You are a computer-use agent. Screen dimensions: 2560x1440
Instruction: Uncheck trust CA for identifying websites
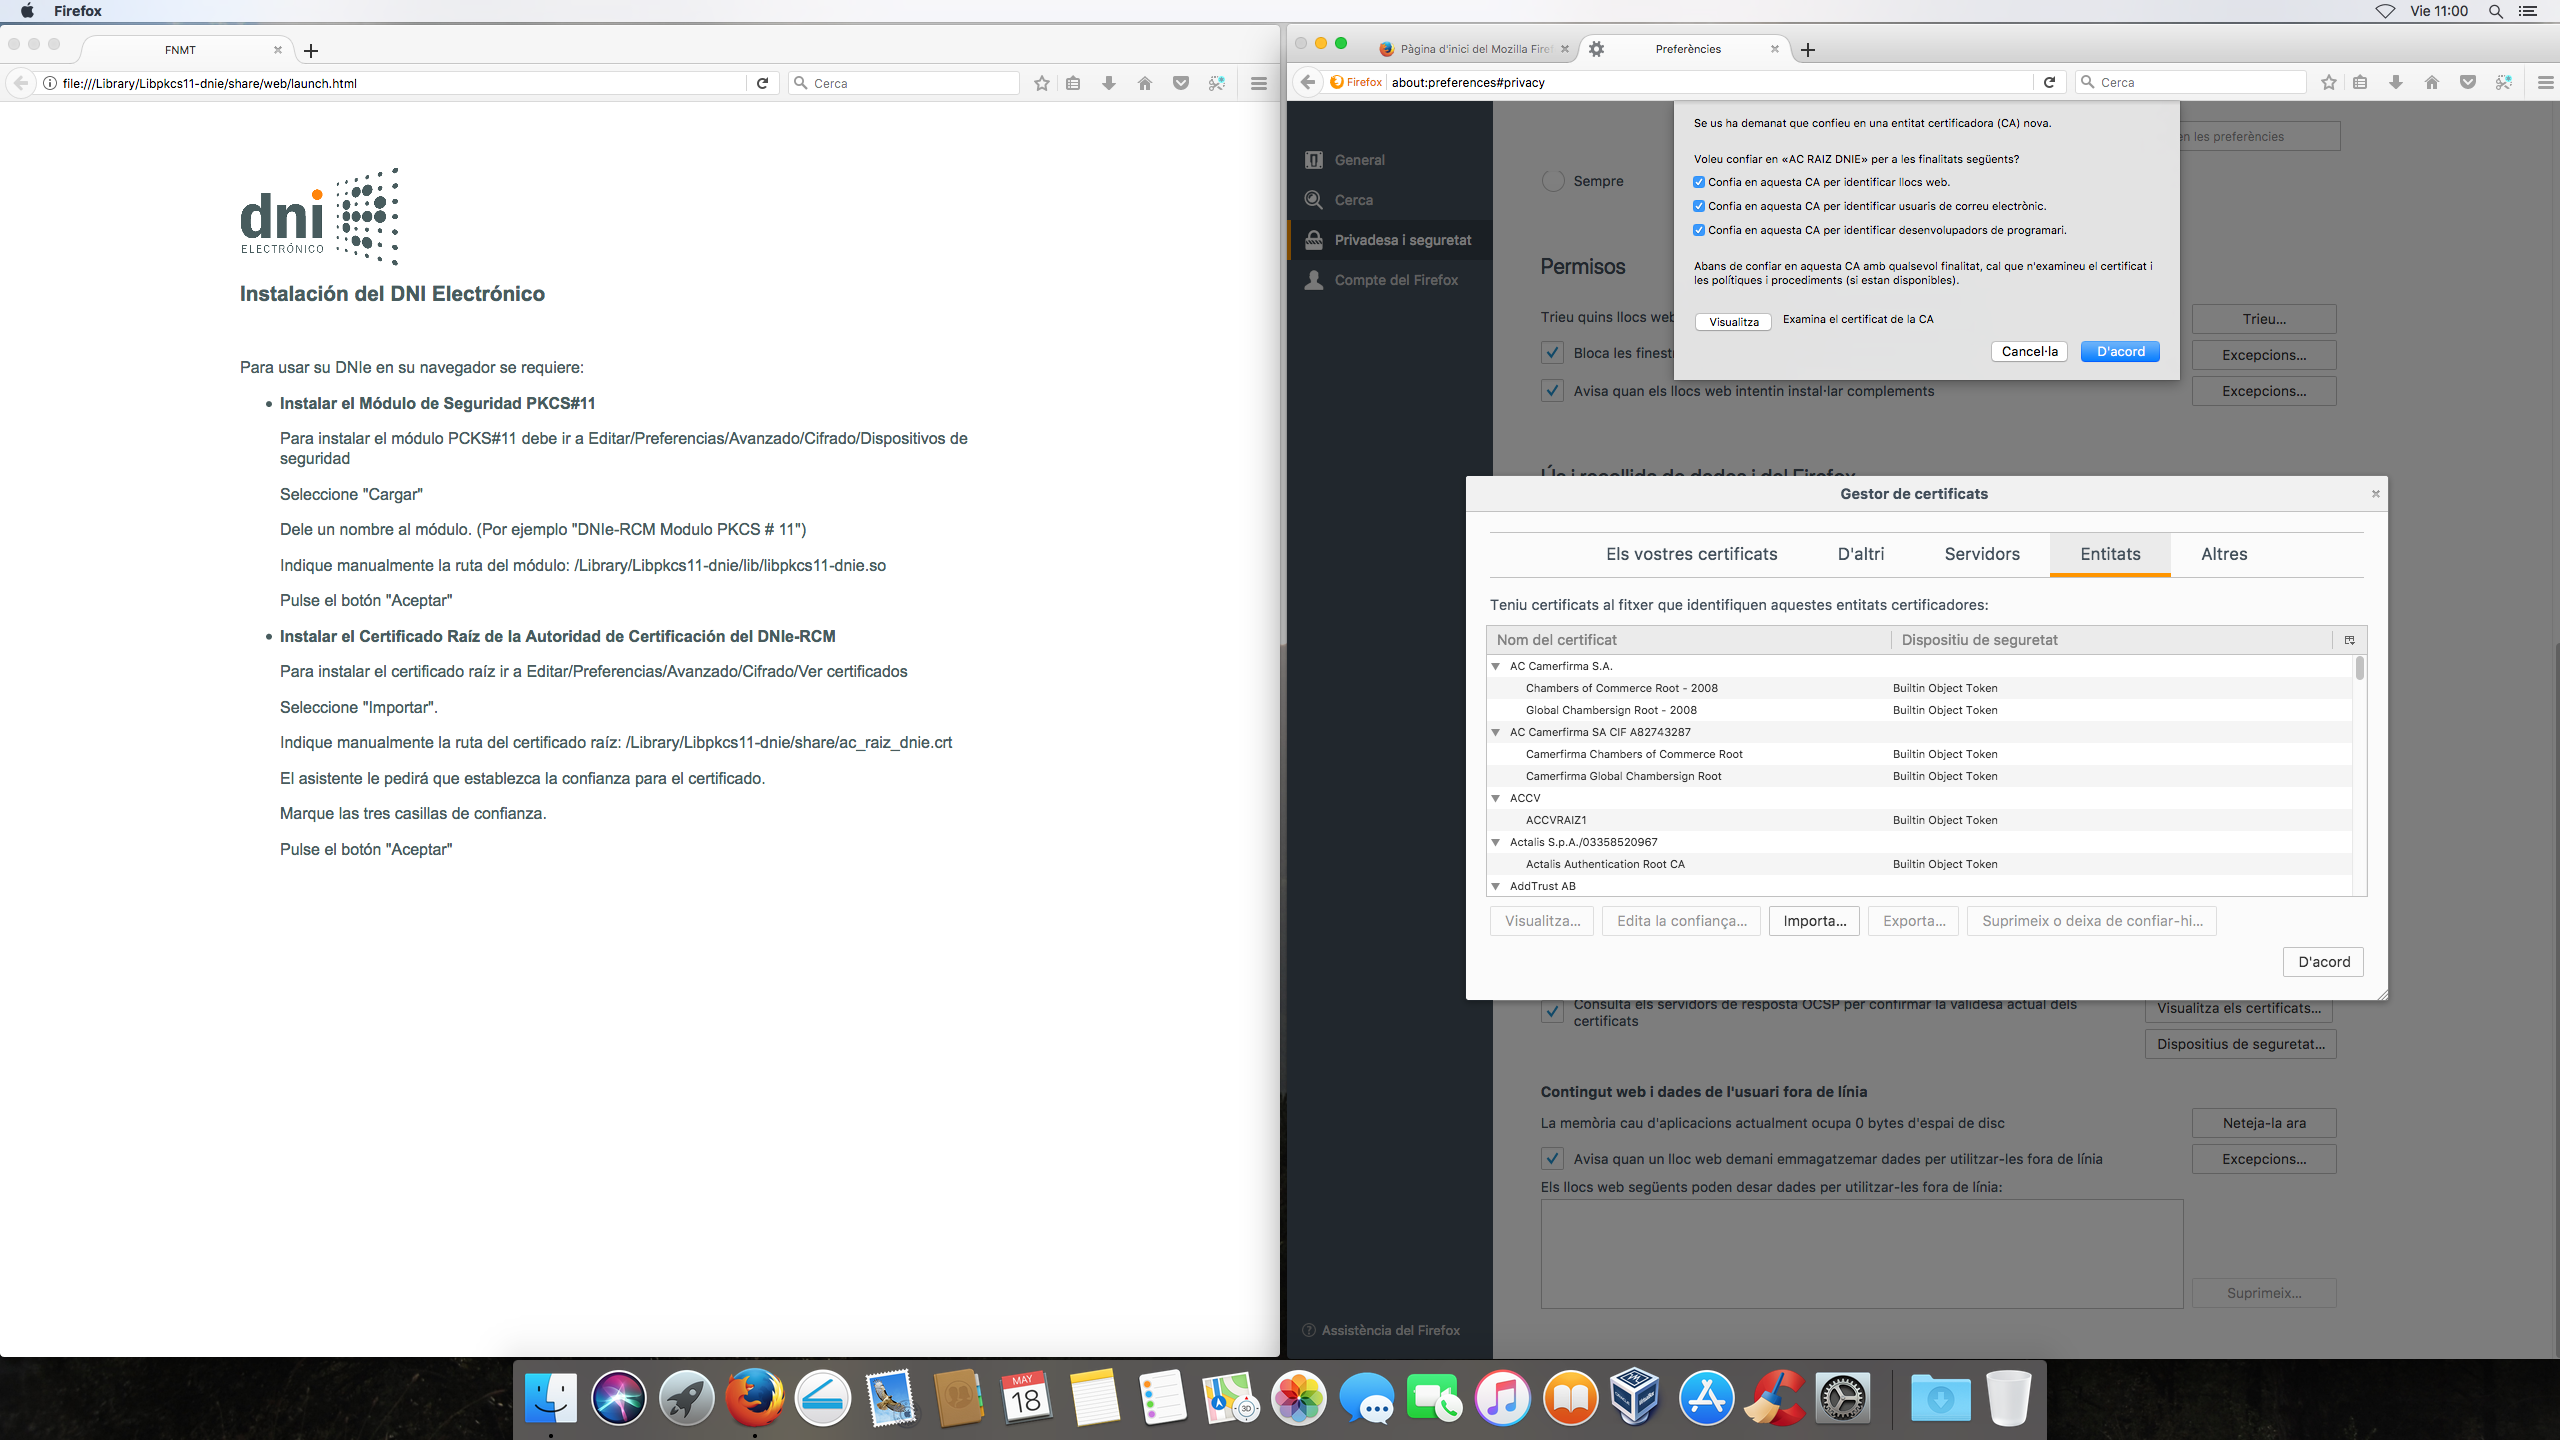click(1699, 183)
